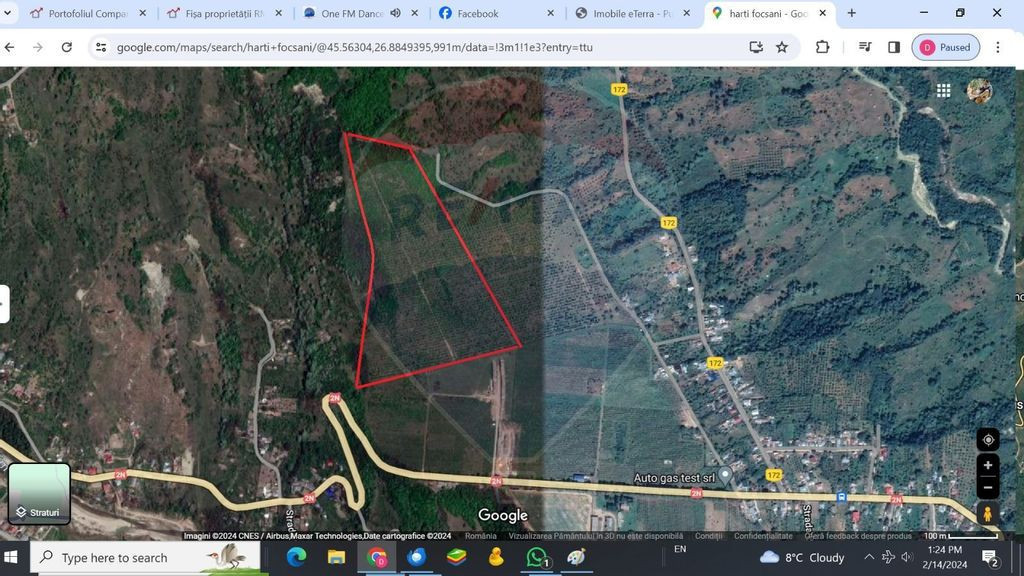This screenshot has height=576, width=1024.
Task: Open the Google apps grid
Action: pos(943,90)
